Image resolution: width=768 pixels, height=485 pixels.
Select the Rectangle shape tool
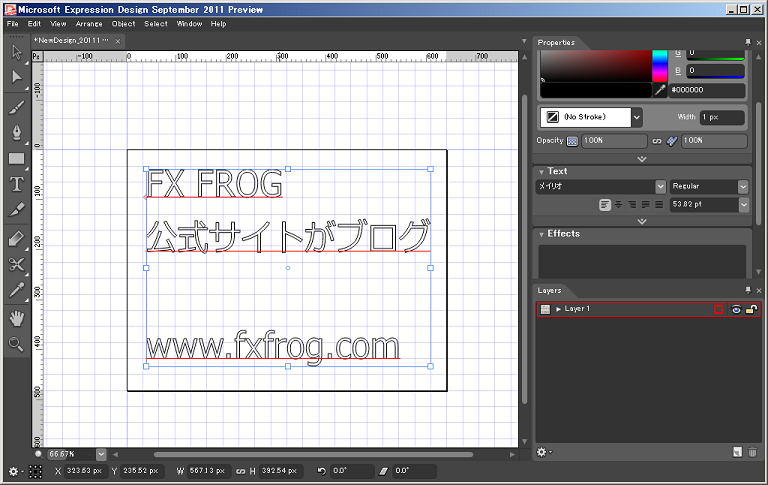tap(16, 158)
